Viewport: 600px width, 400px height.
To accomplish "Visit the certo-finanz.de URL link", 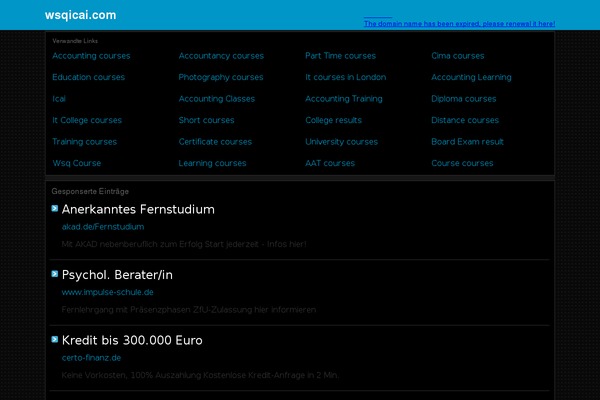I will 91,357.
